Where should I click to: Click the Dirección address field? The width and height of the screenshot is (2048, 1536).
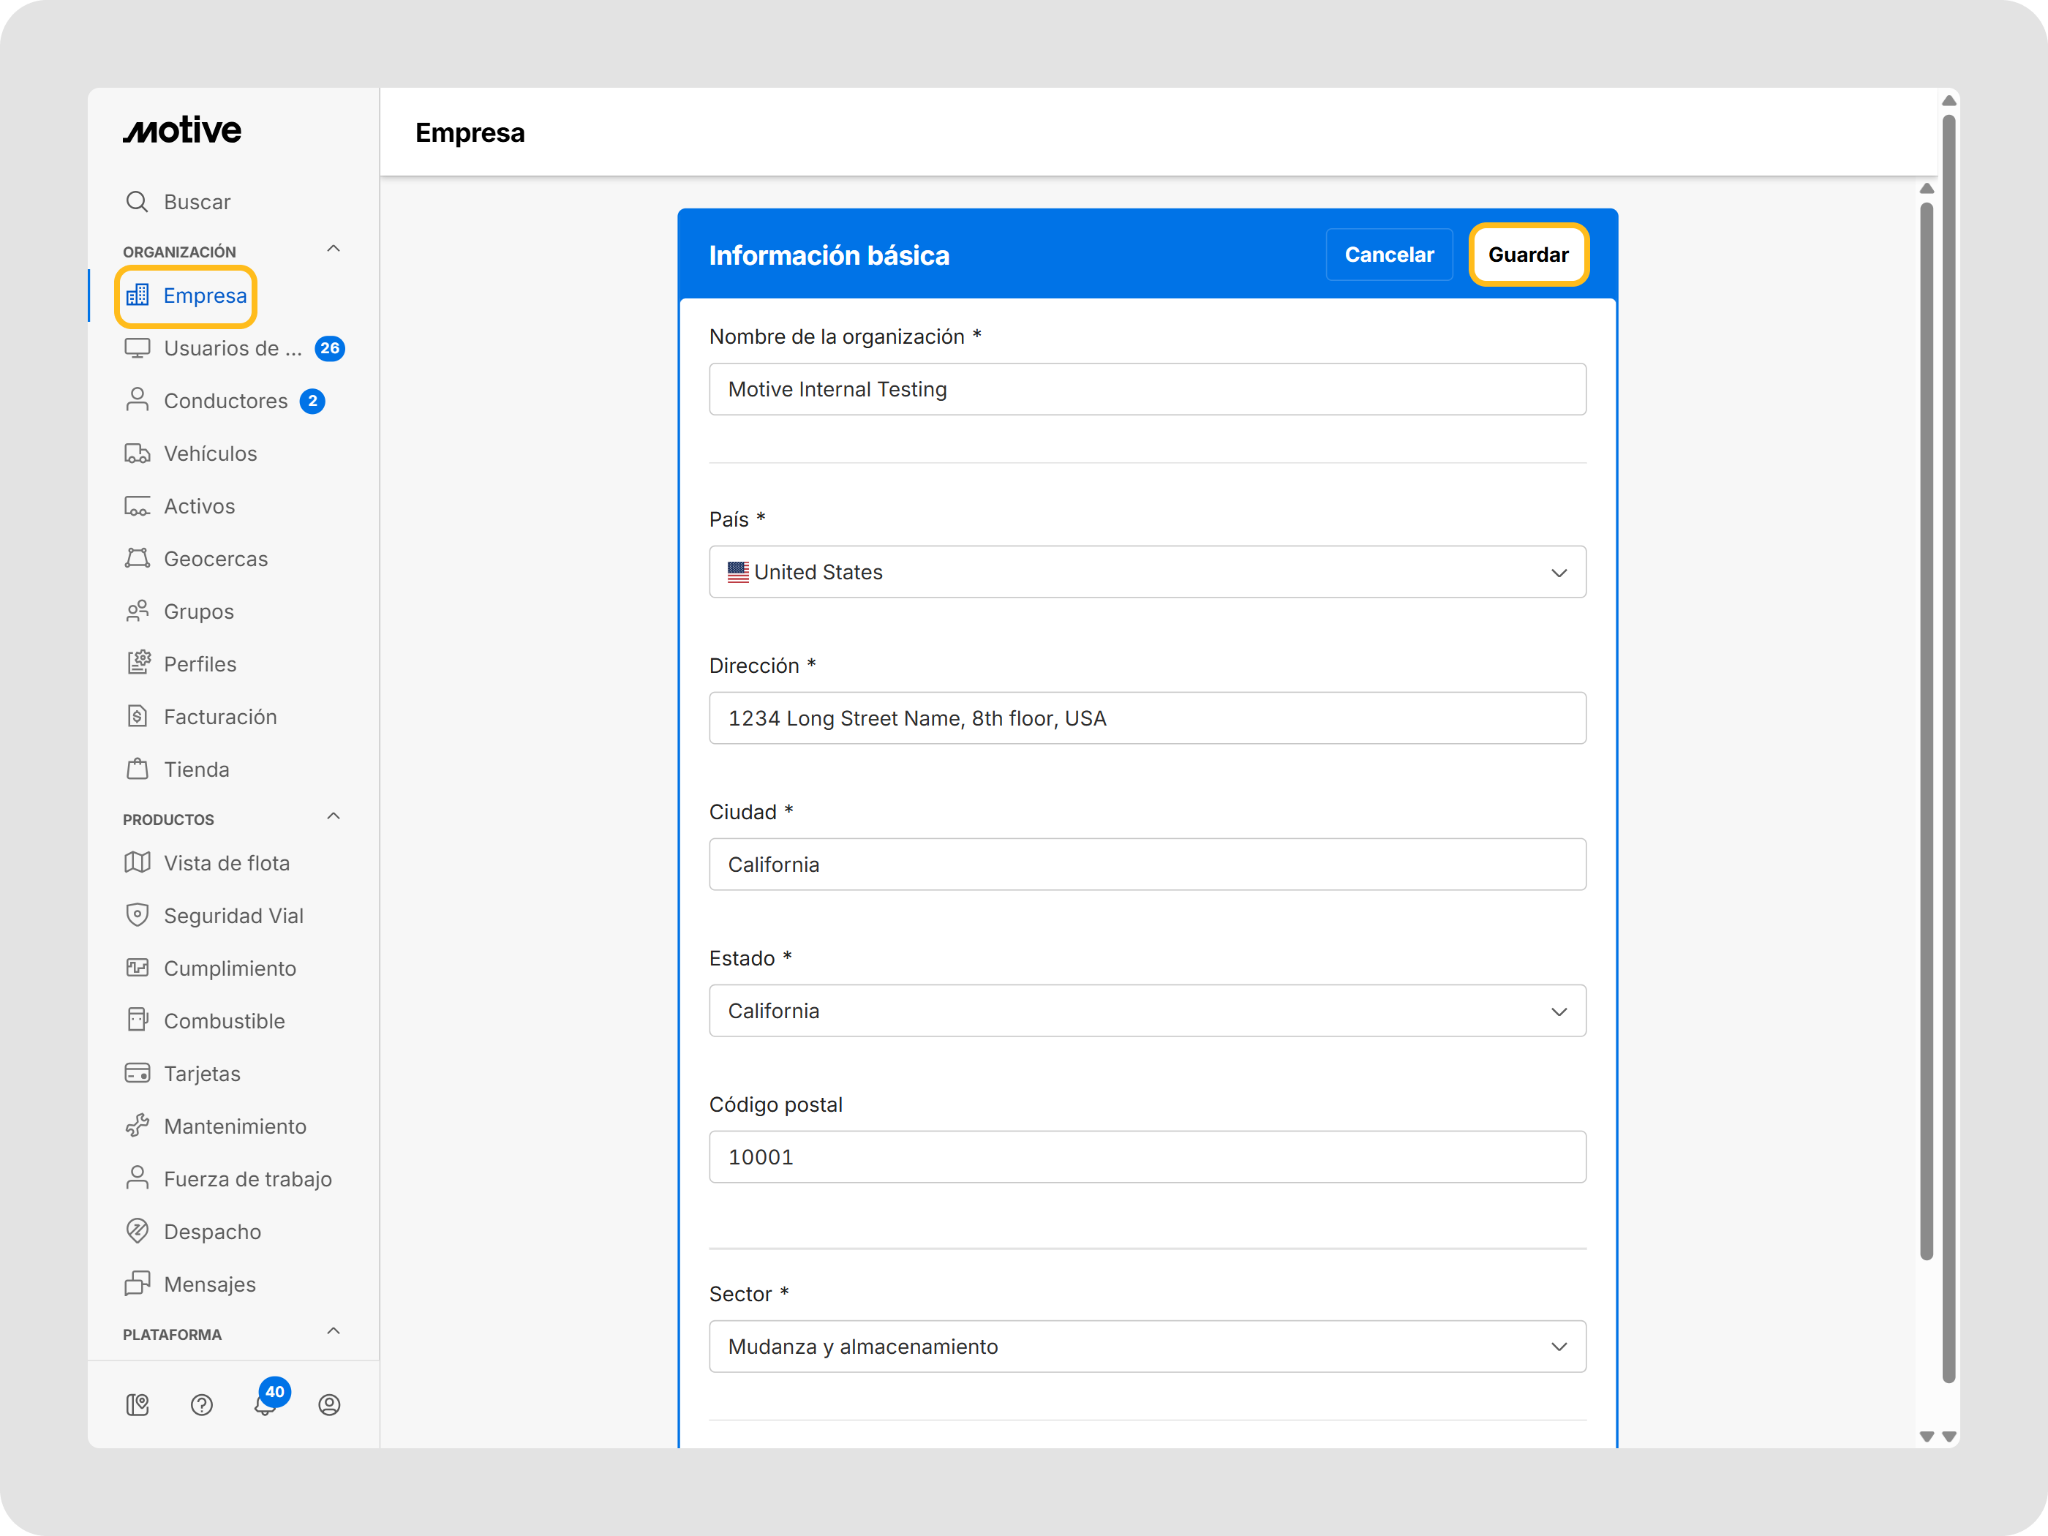(1147, 718)
